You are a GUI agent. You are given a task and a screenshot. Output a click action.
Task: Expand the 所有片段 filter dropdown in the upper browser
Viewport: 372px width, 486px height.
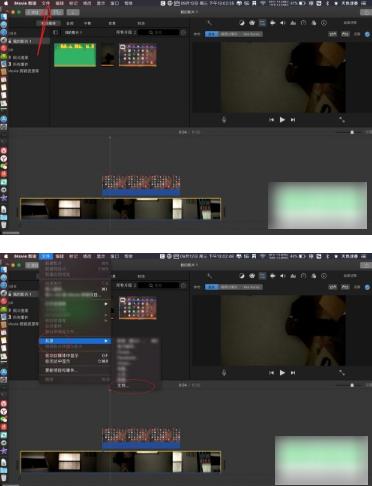point(126,32)
